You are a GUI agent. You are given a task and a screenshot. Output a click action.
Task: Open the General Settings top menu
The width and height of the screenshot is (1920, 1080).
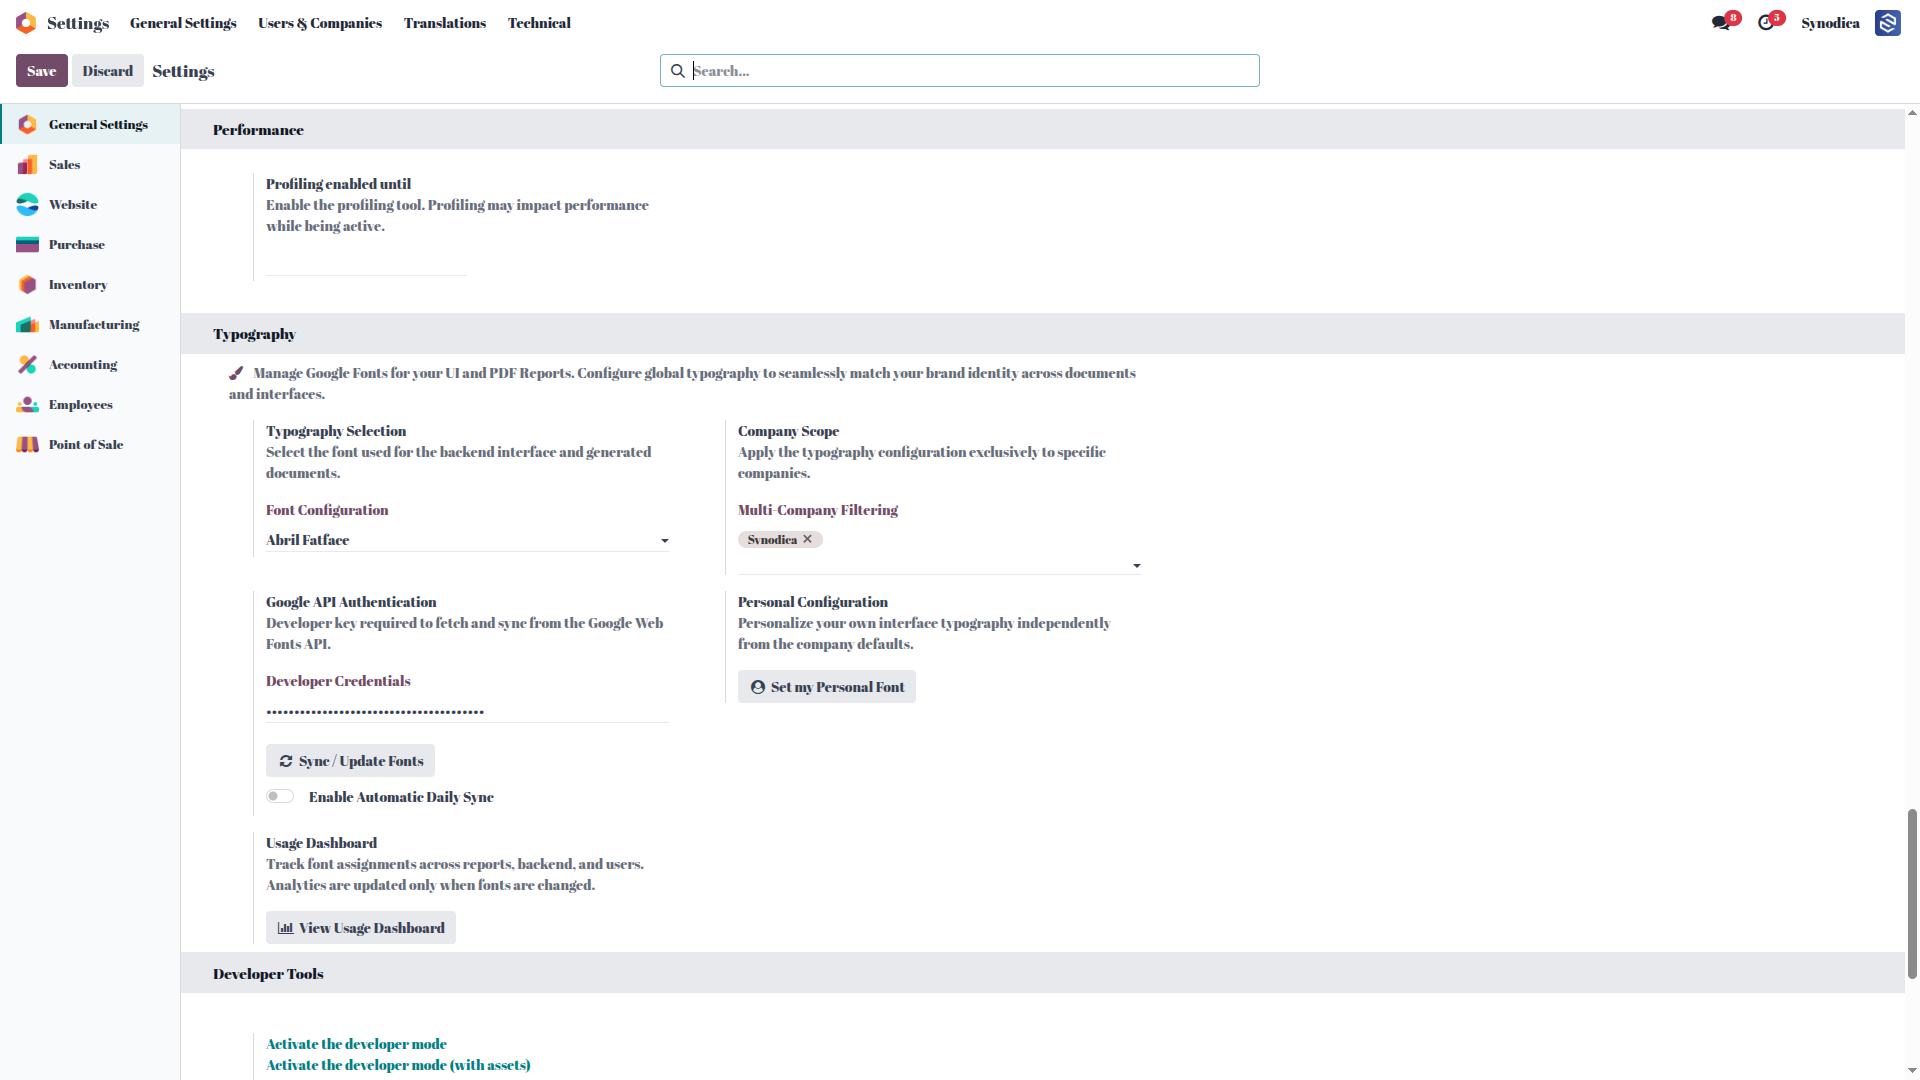pyautogui.click(x=183, y=23)
